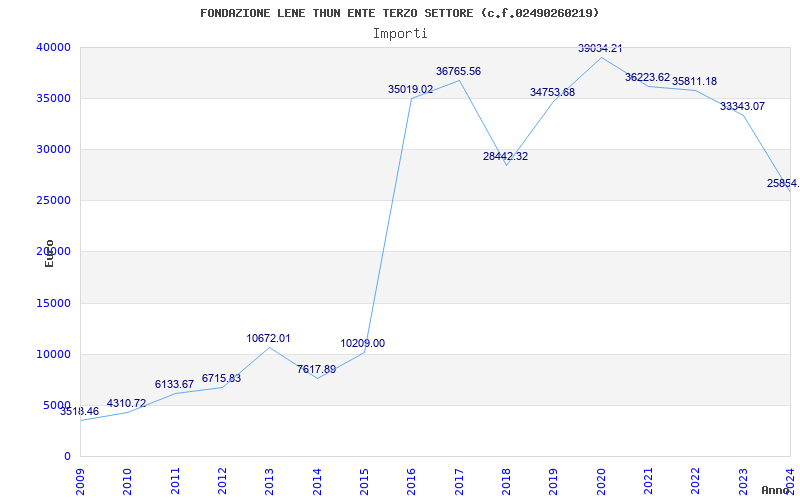Click the data label 35811.18
The height and width of the screenshot is (500, 800).
[x=694, y=82]
